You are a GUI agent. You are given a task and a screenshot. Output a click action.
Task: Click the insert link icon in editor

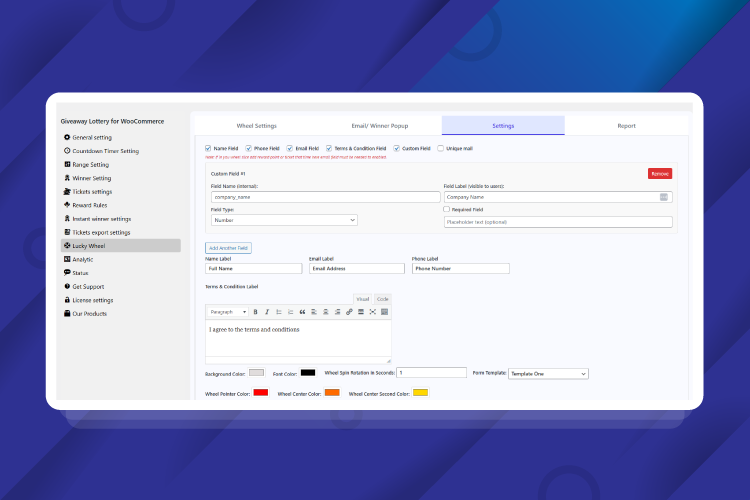349,312
